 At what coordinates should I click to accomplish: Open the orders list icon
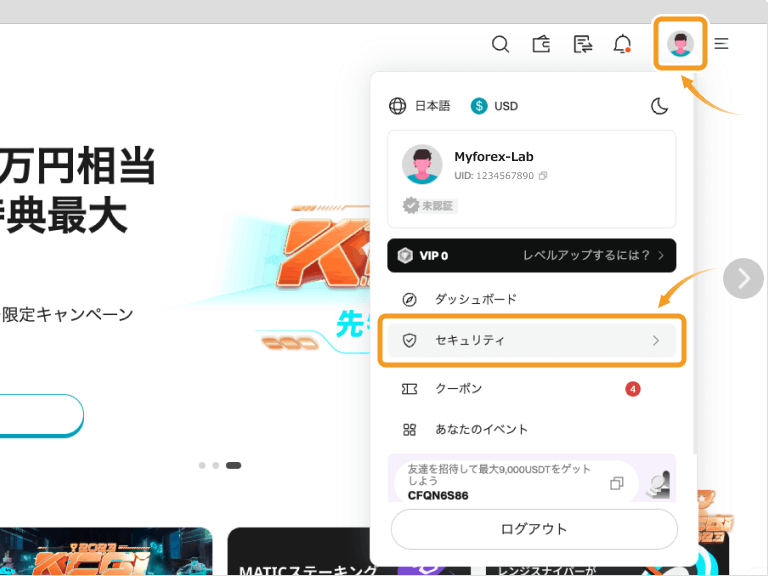coord(583,44)
